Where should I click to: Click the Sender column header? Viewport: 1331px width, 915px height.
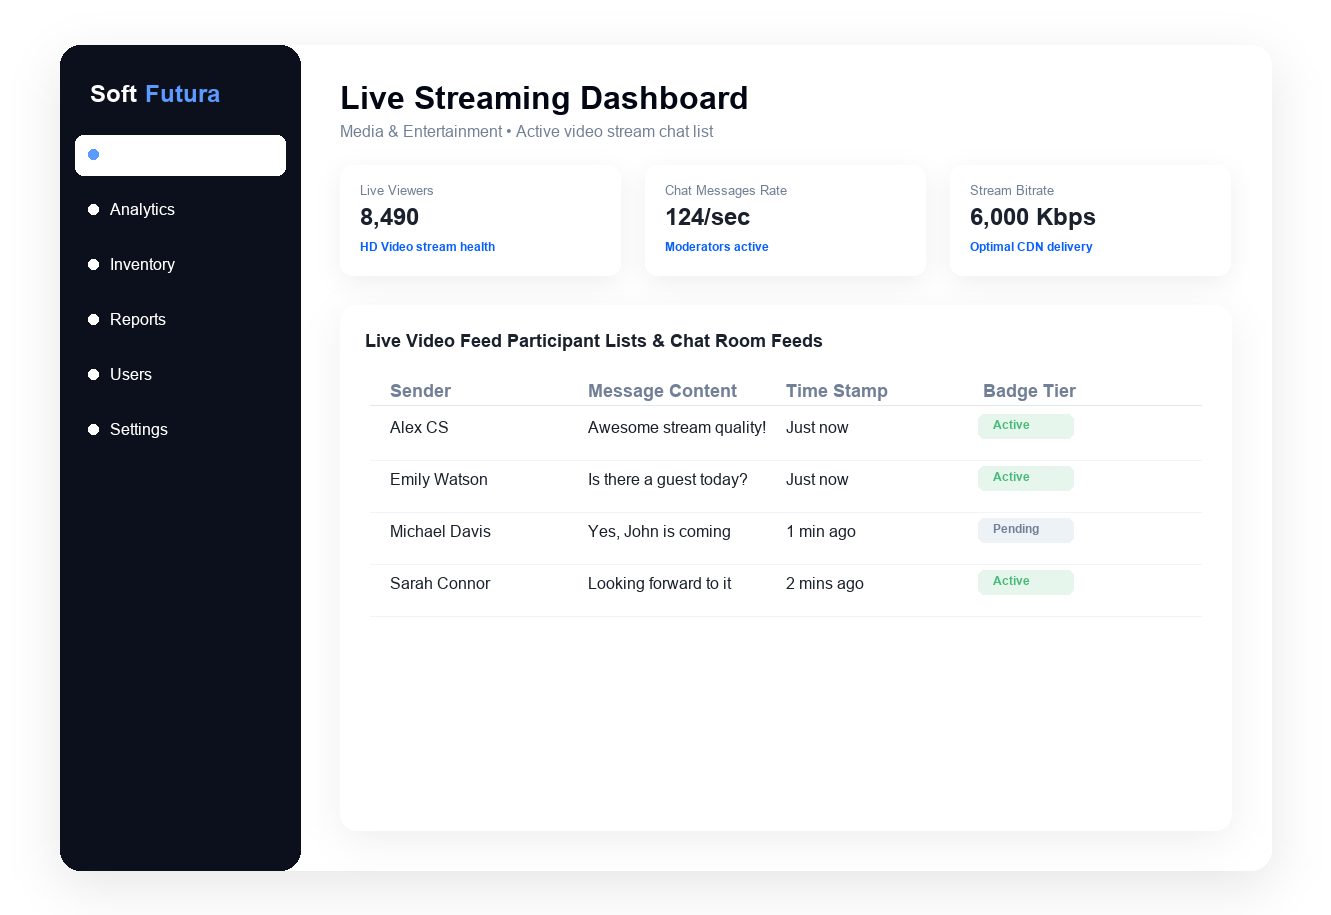[420, 391]
